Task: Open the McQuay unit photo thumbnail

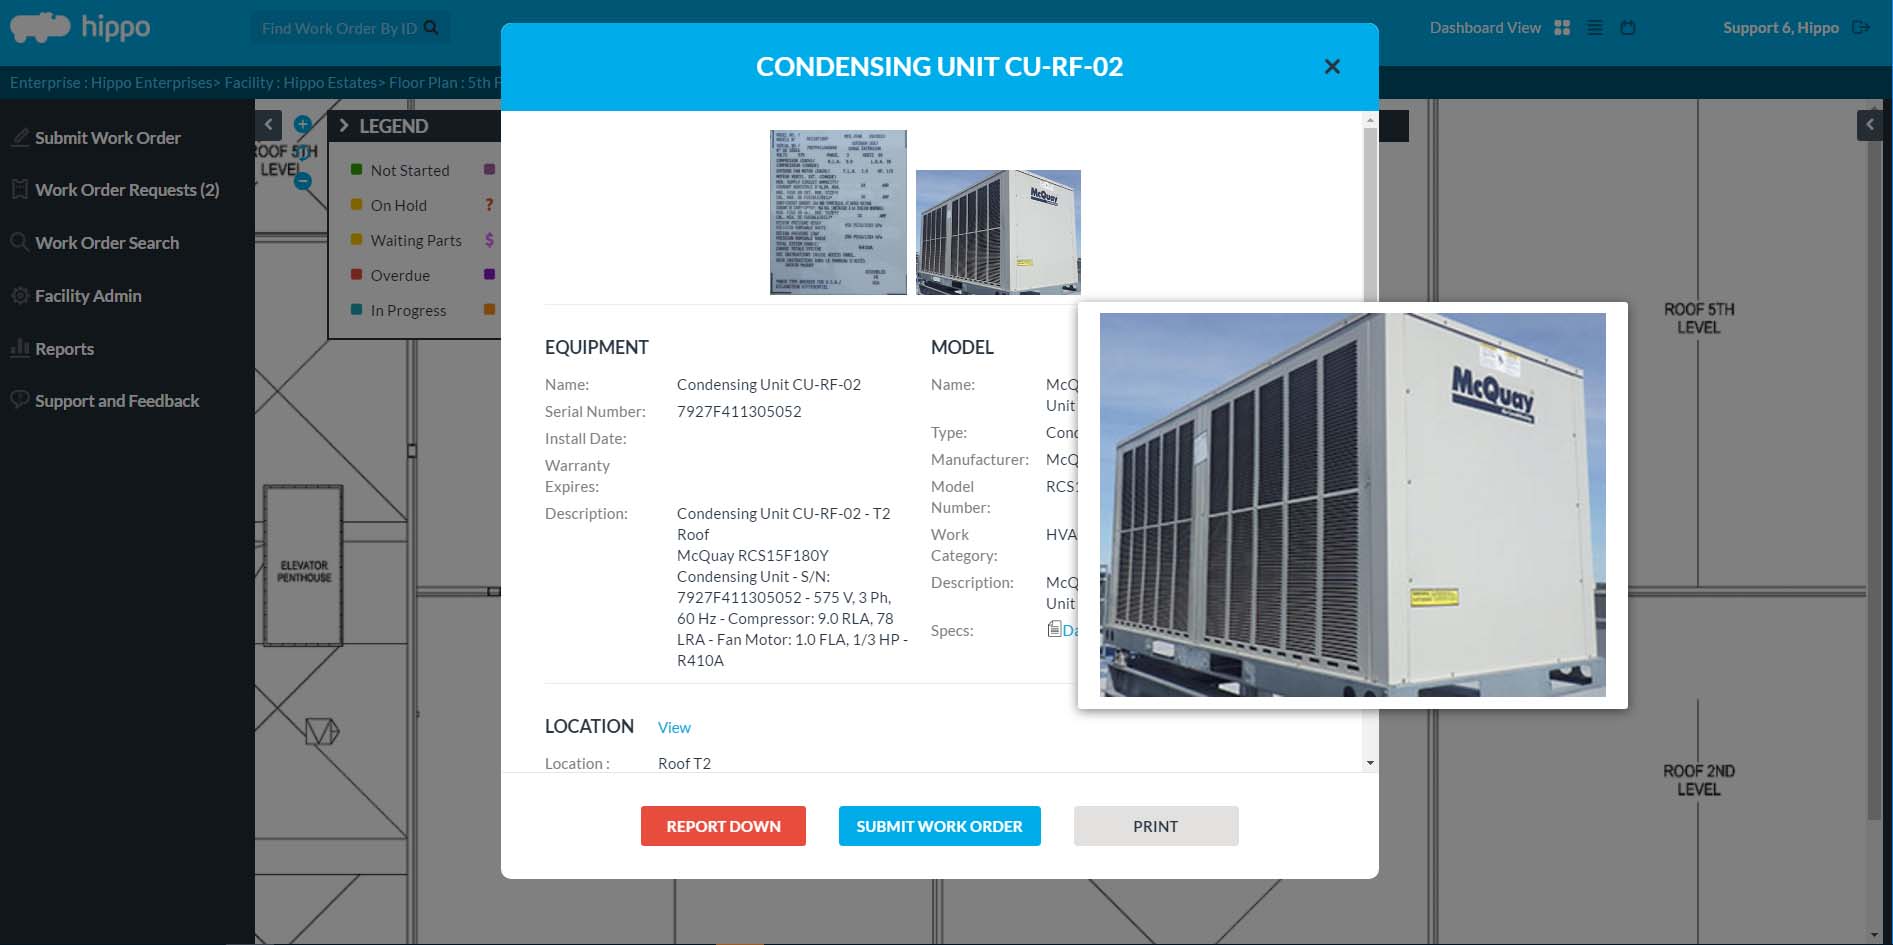Action: coord(998,232)
